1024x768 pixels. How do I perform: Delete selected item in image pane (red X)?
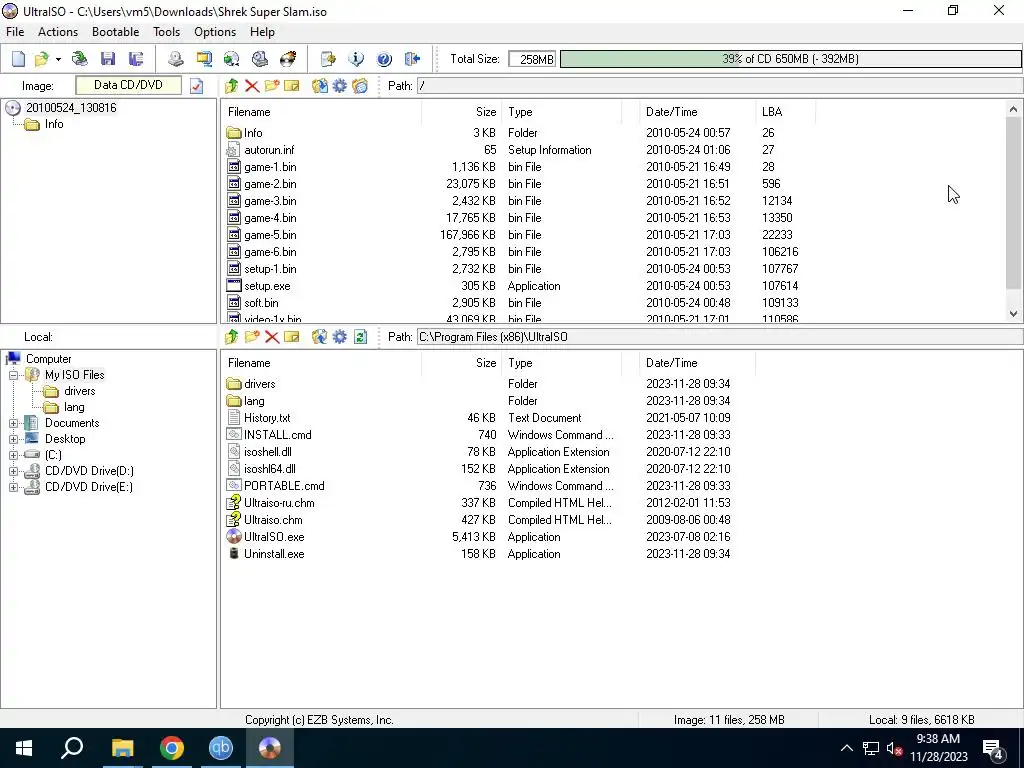[251, 86]
